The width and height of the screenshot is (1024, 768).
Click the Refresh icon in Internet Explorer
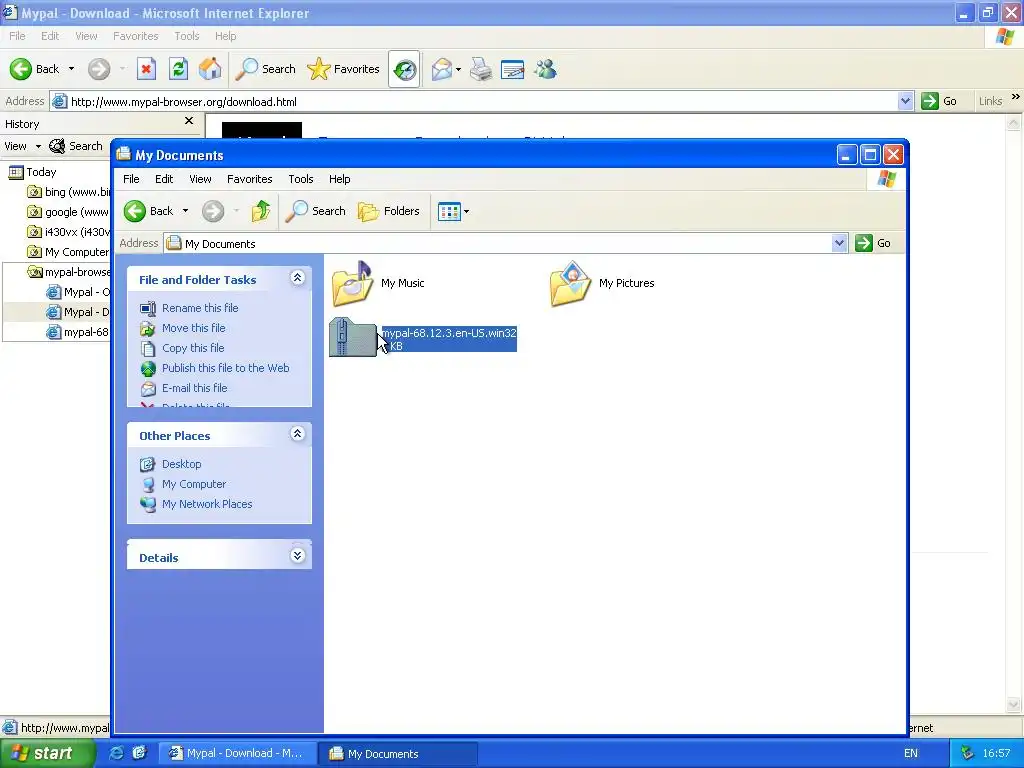(x=178, y=69)
